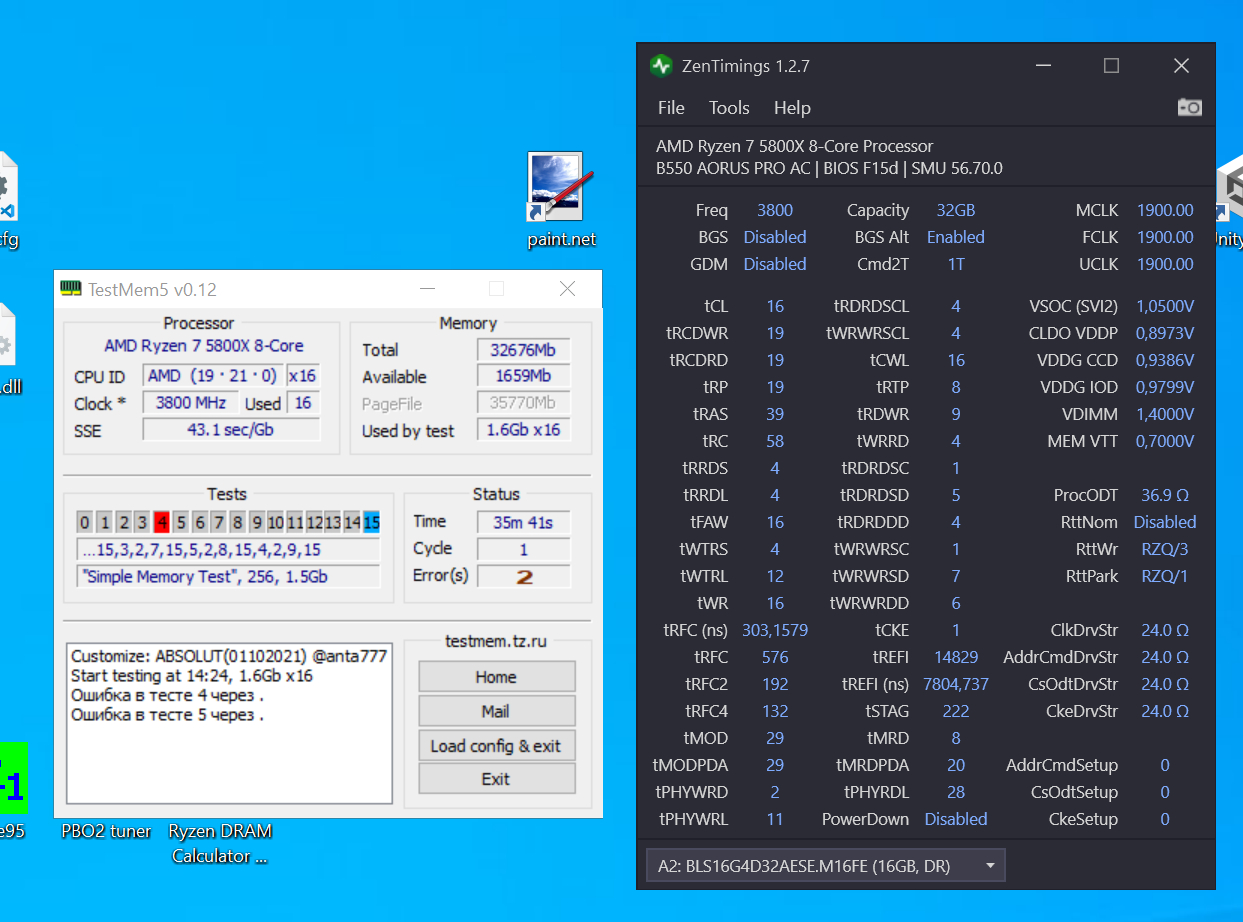Click the B550 AORUS PRO AC BIOS line
The width and height of the screenshot is (1243, 922).
[829, 168]
